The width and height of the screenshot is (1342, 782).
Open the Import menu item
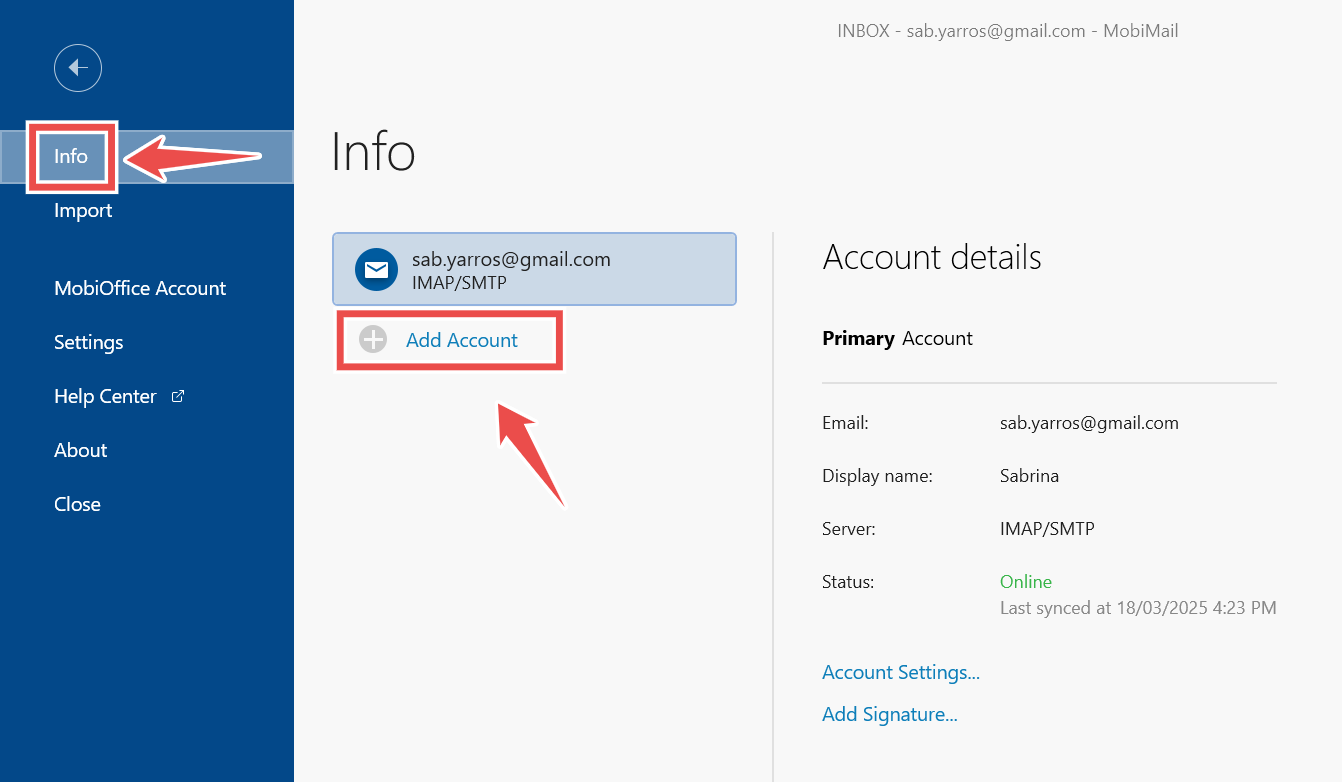click(83, 210)
